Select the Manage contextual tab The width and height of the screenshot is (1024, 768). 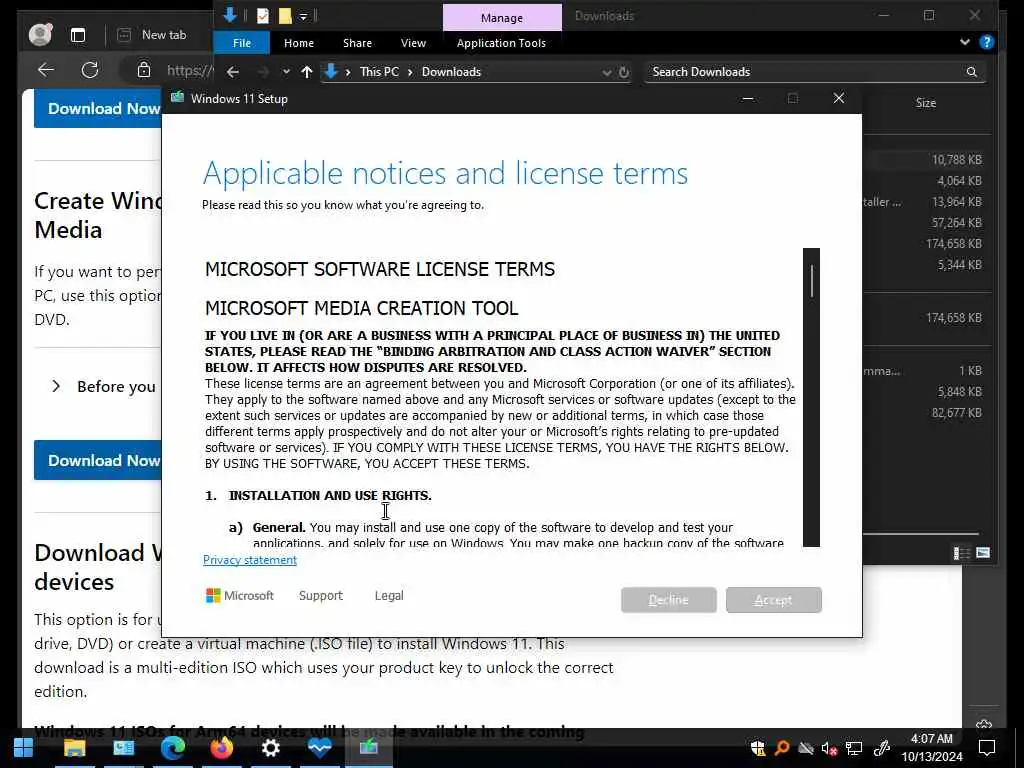coord(502,18)
